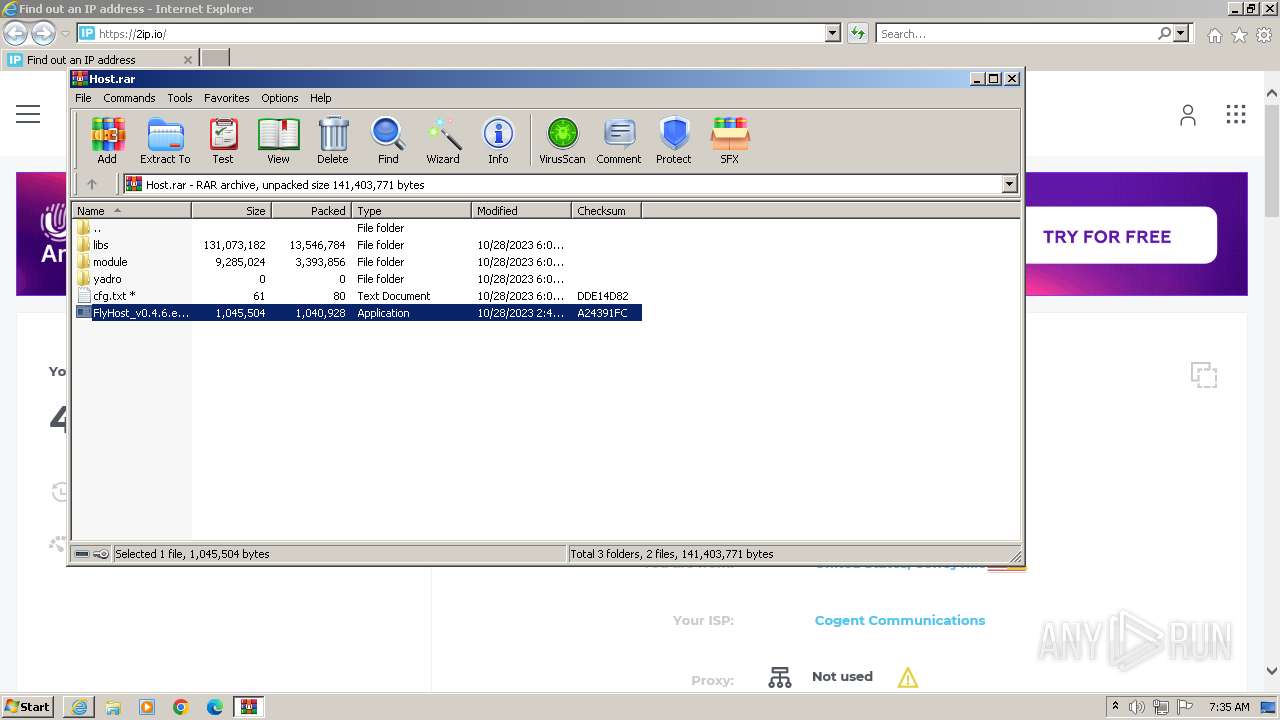Click the Add toolbar icon in WinRAR
Image resolution: width=1280 pixels, height=720 pixels.
[x=107, y=140]
